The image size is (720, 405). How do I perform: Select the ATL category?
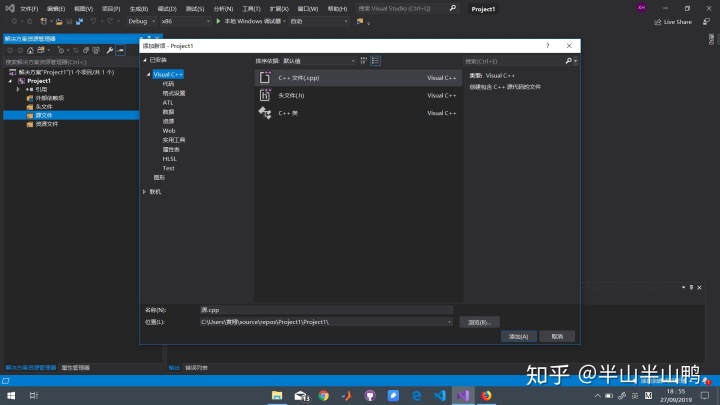[168, 102]
